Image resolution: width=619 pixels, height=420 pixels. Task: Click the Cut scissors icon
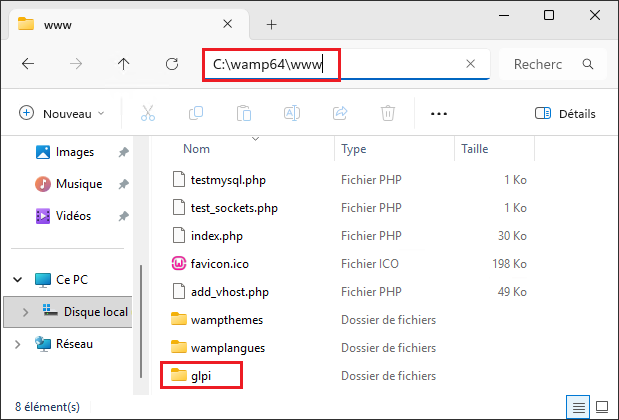tap(148, 113)
